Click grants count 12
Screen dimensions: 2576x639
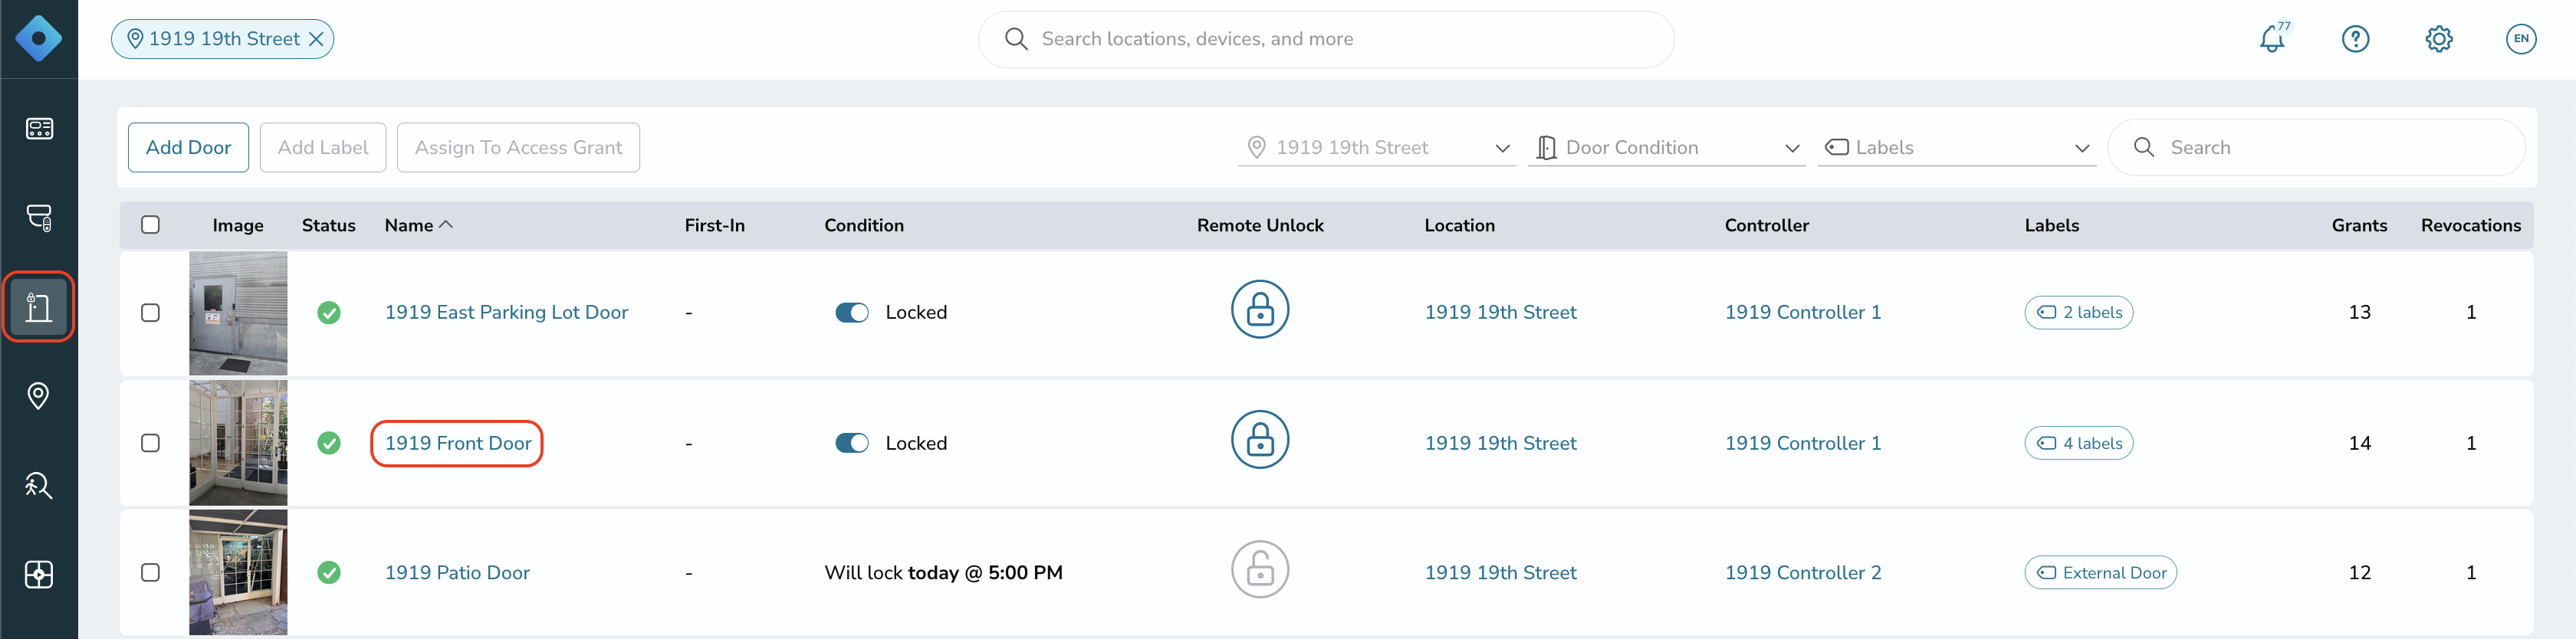pos(2360,573)
